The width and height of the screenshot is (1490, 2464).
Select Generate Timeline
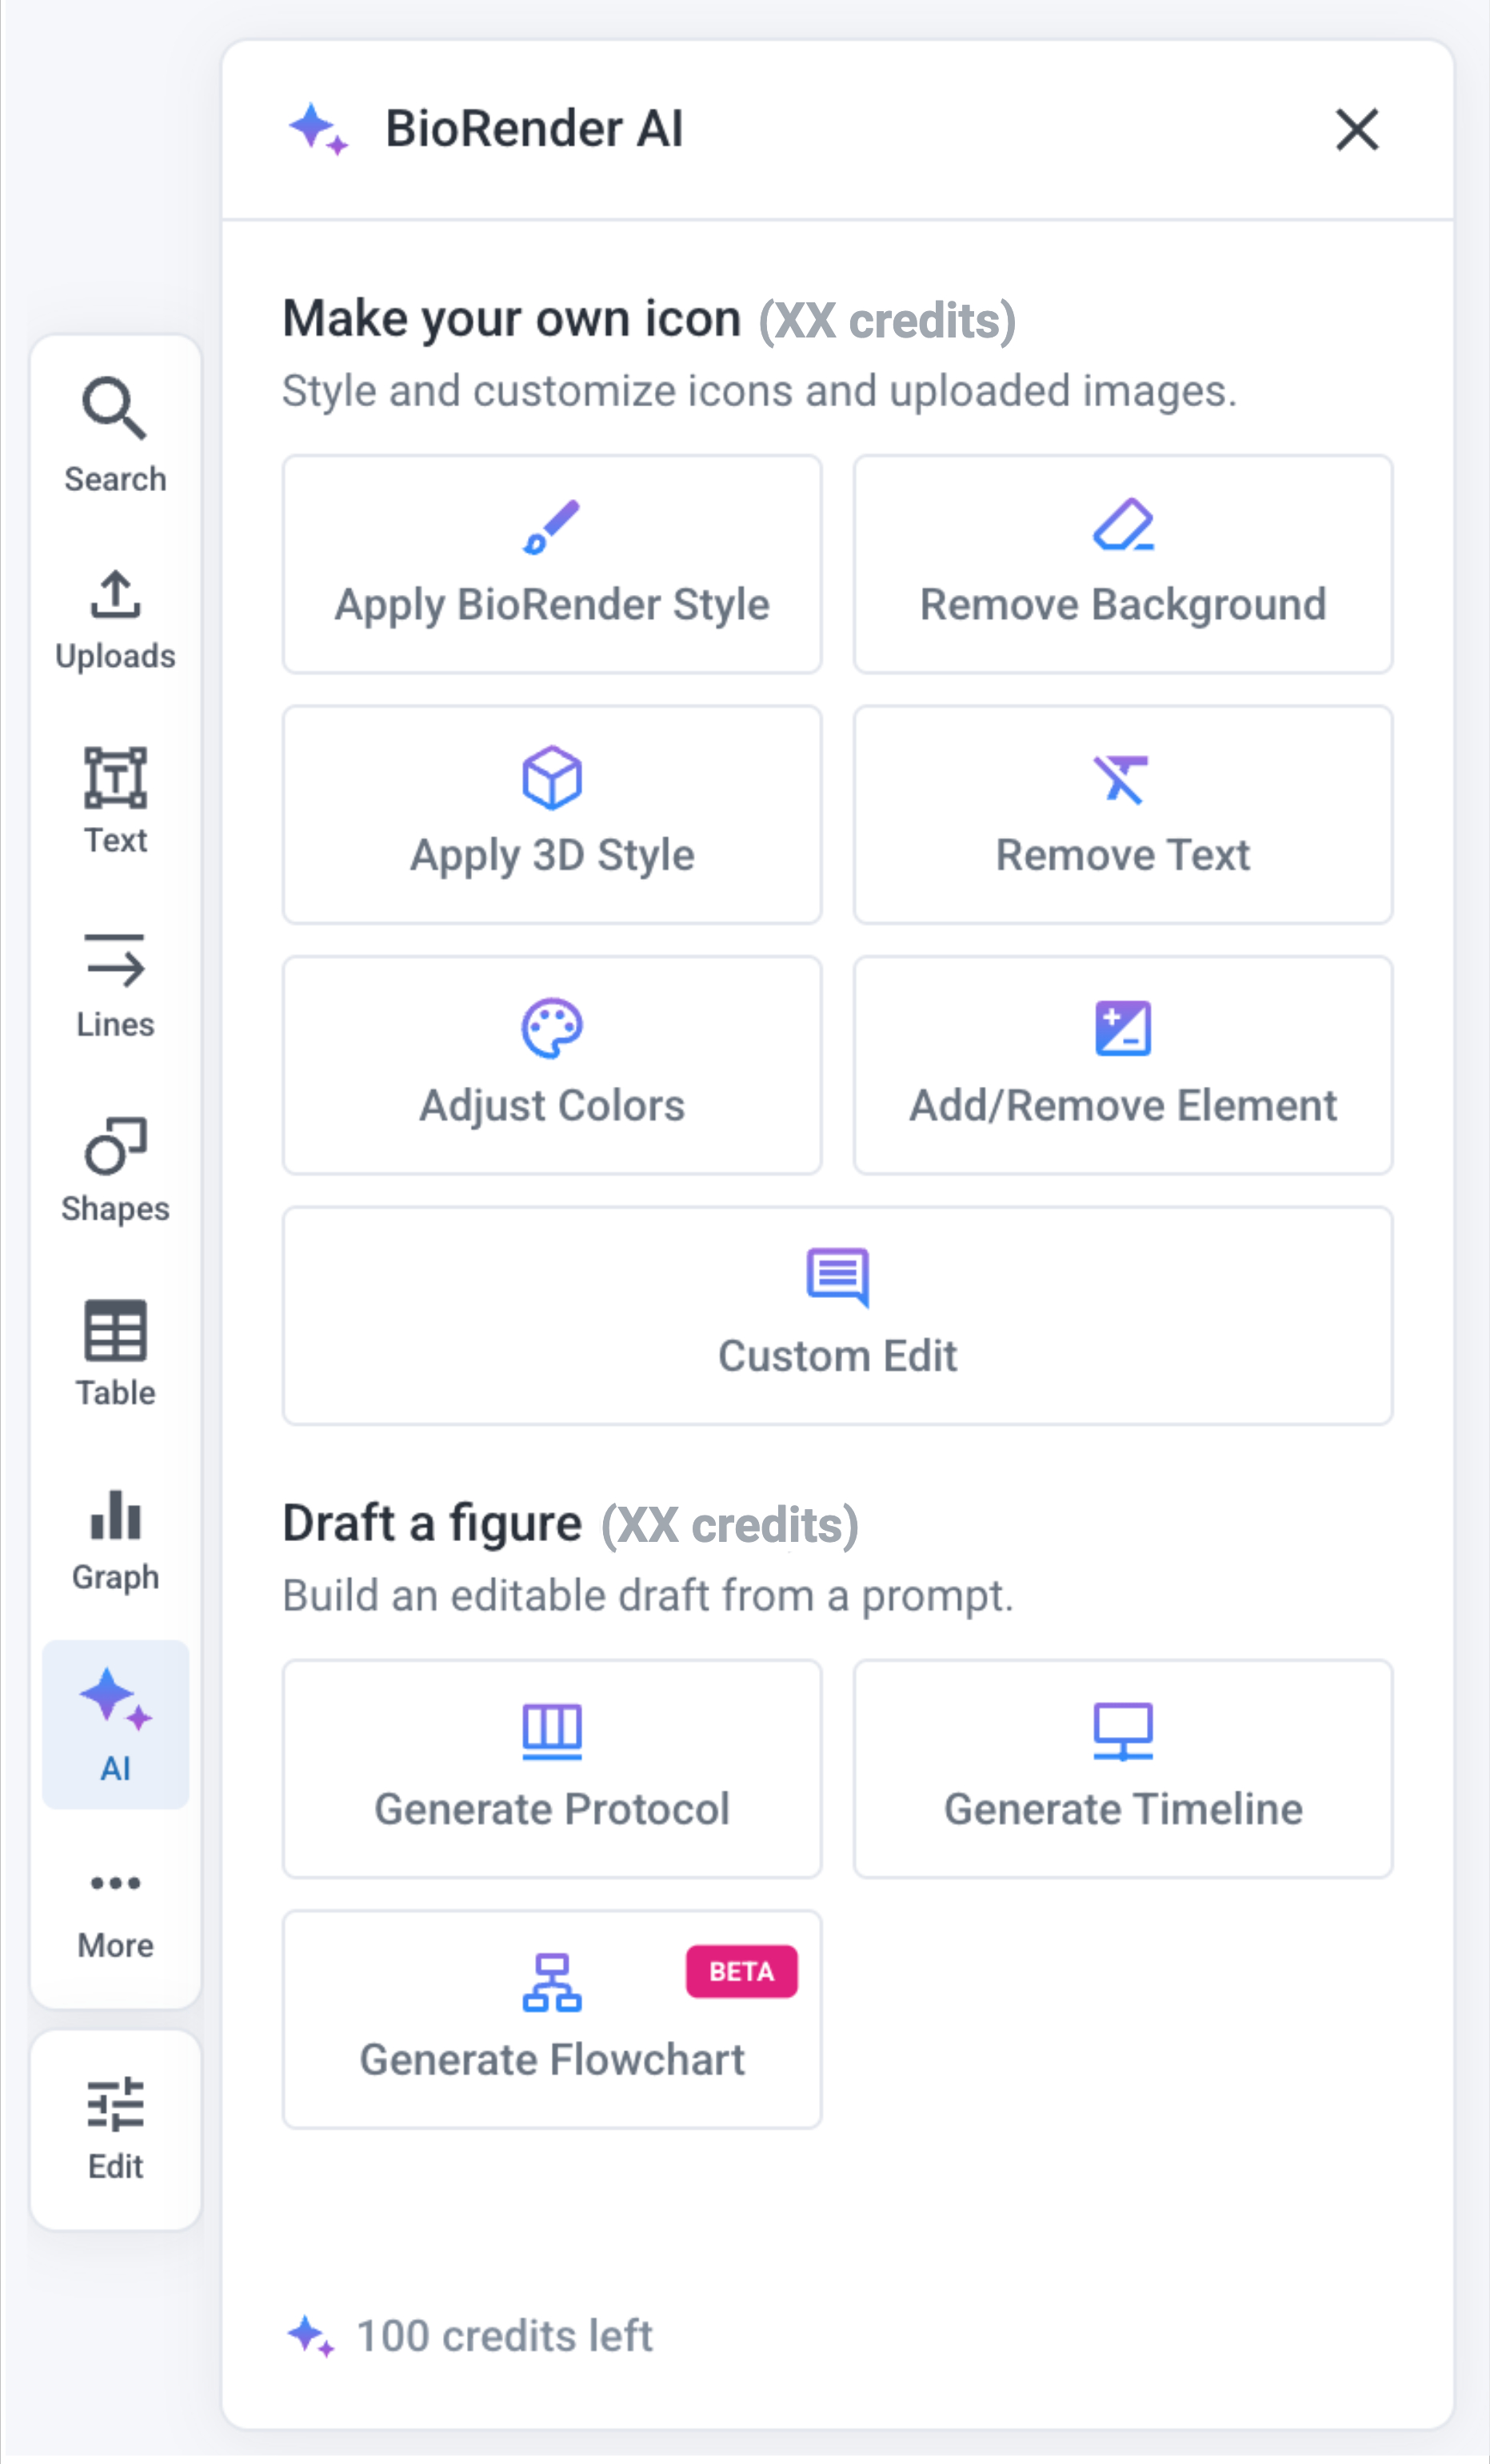coord(1122,1769)
